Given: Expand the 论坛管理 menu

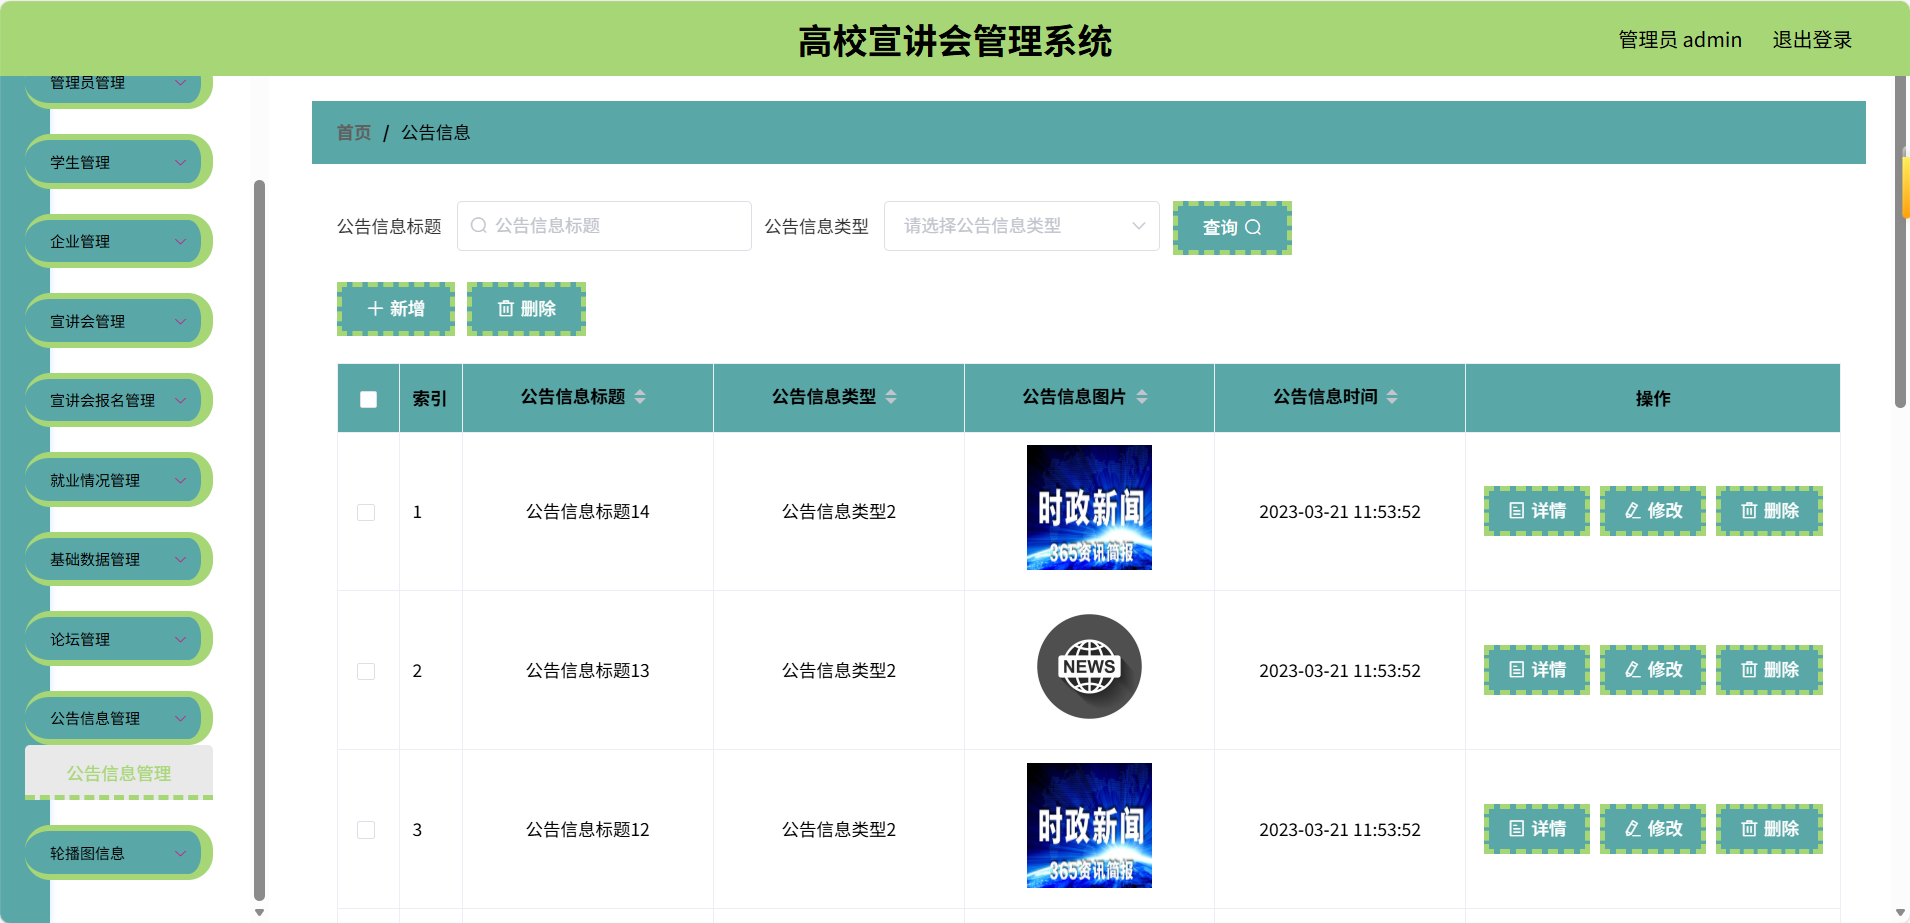Looking at the screenshot, I should coord(118,639).
